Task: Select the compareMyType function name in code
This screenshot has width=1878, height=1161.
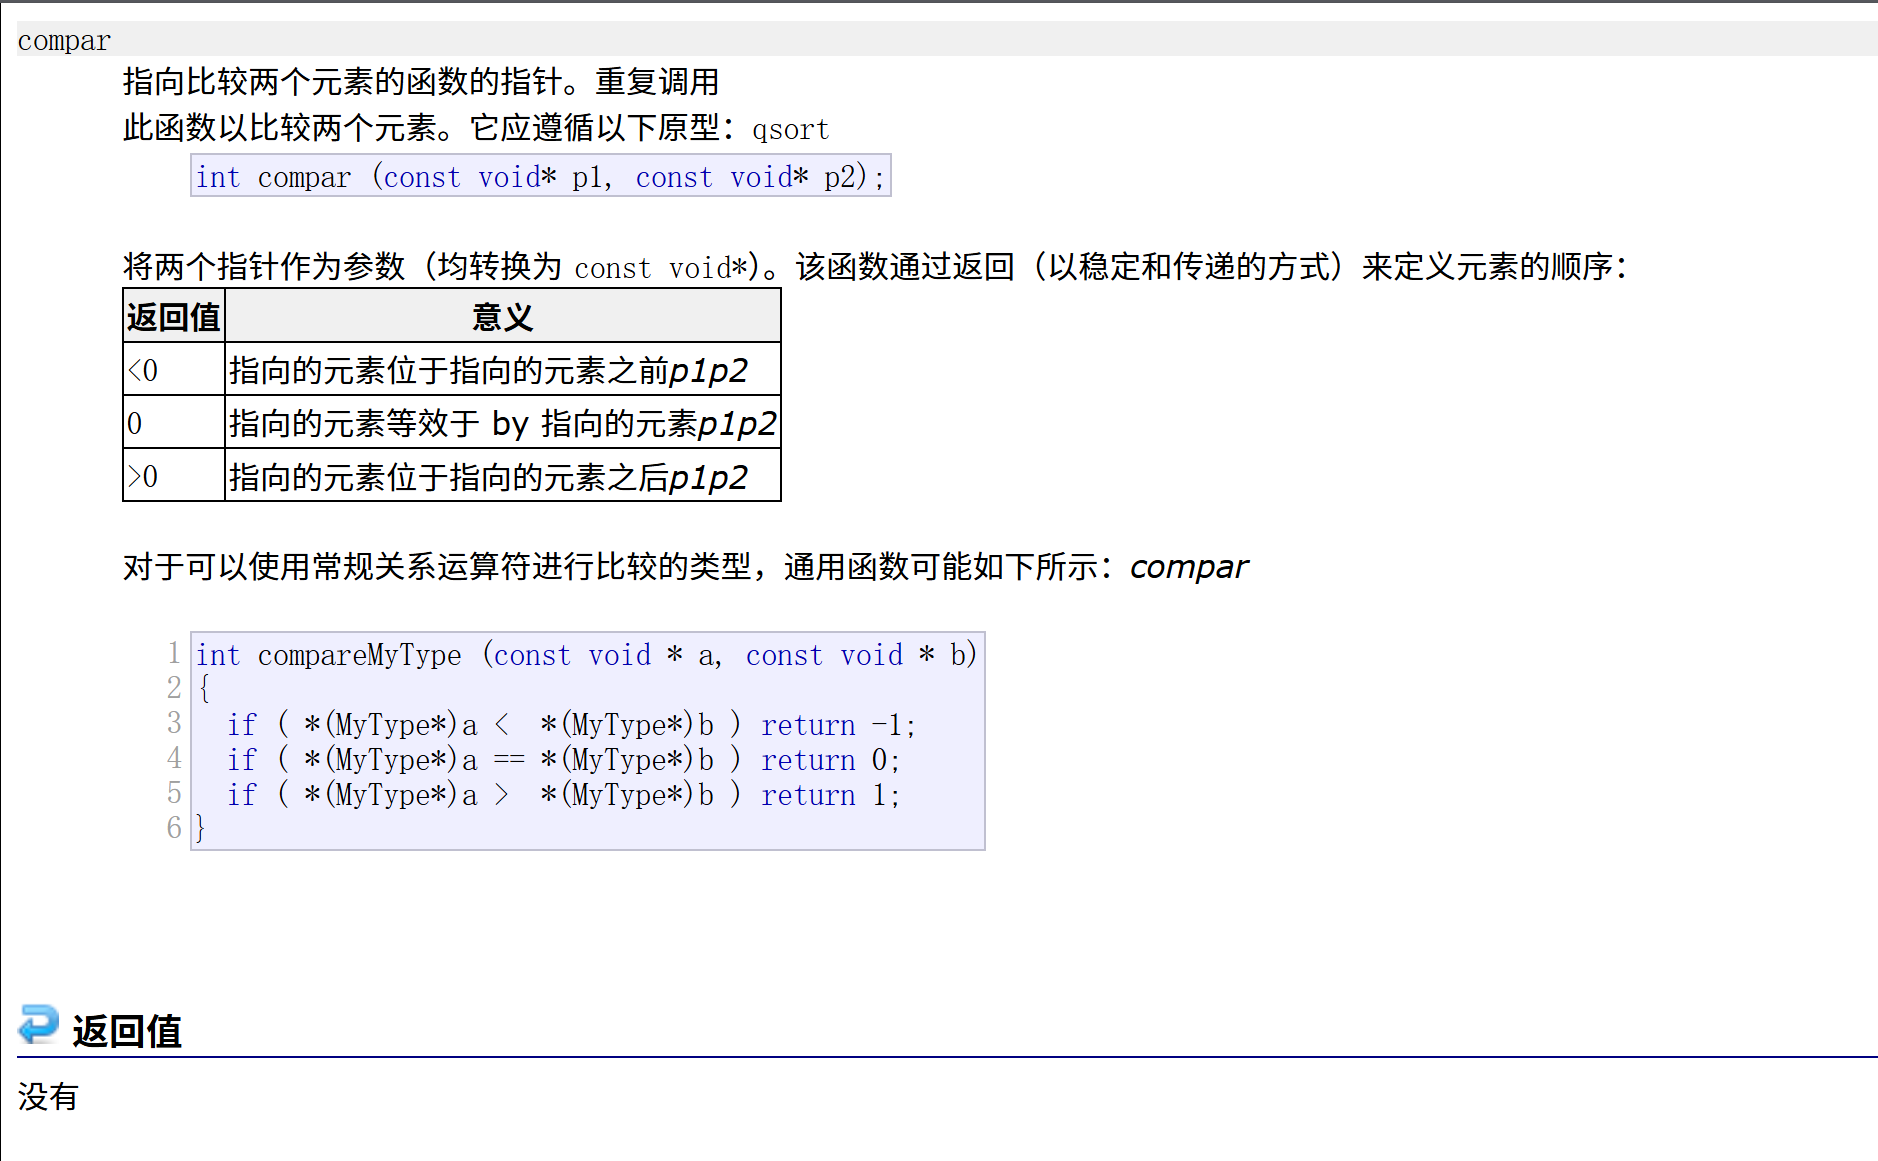Action: coord(358,655)
